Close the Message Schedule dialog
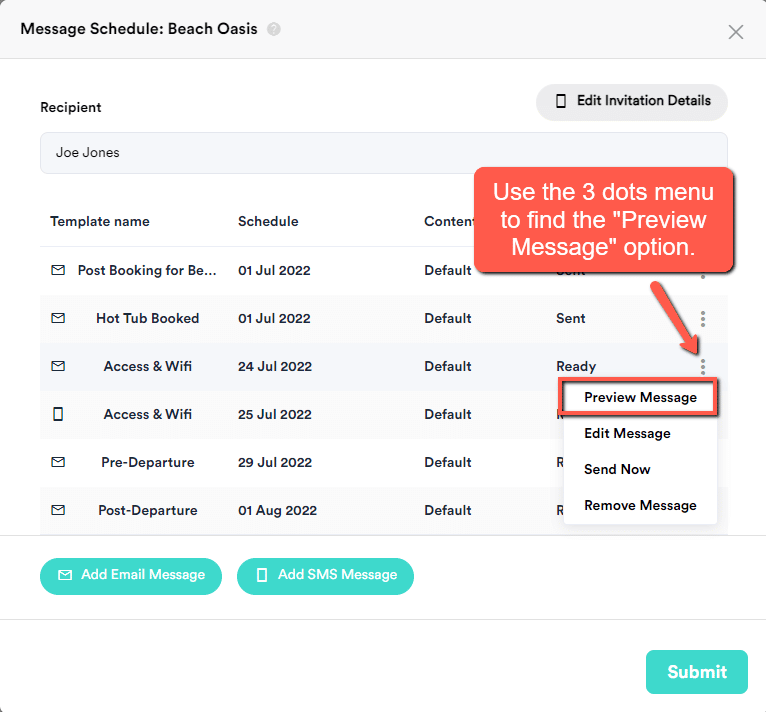Viewport: 766px width, 712px height. point(735,32)
